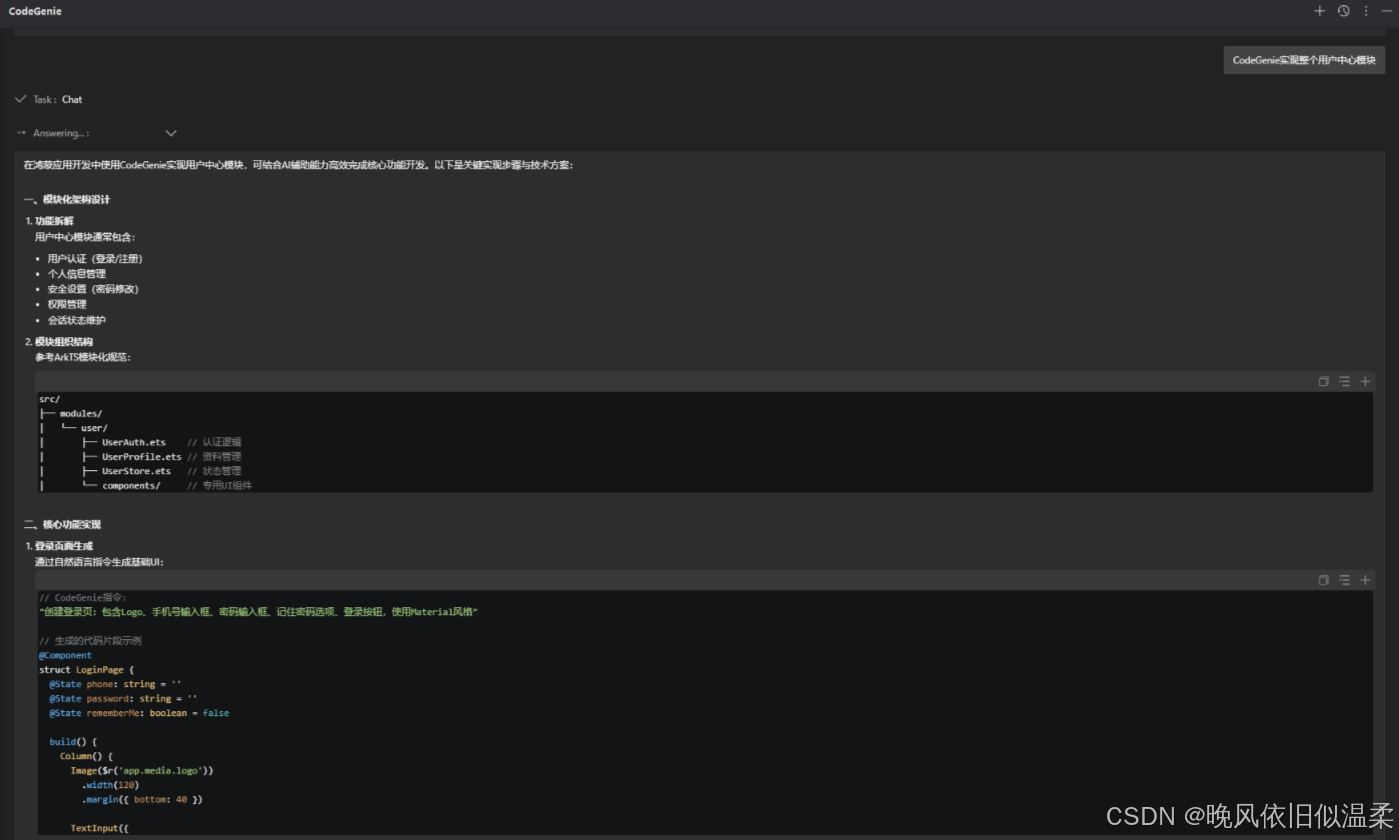Click the bullet 权限管理
Screen dimensions: 1399x840
[x=67, y=304]
